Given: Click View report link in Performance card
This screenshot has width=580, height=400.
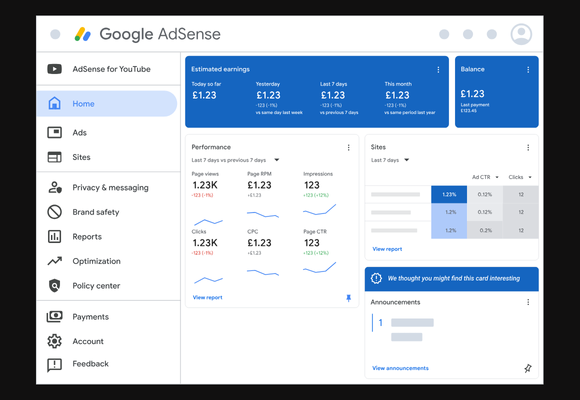Looking at the screenshot, I should [208, 298].
